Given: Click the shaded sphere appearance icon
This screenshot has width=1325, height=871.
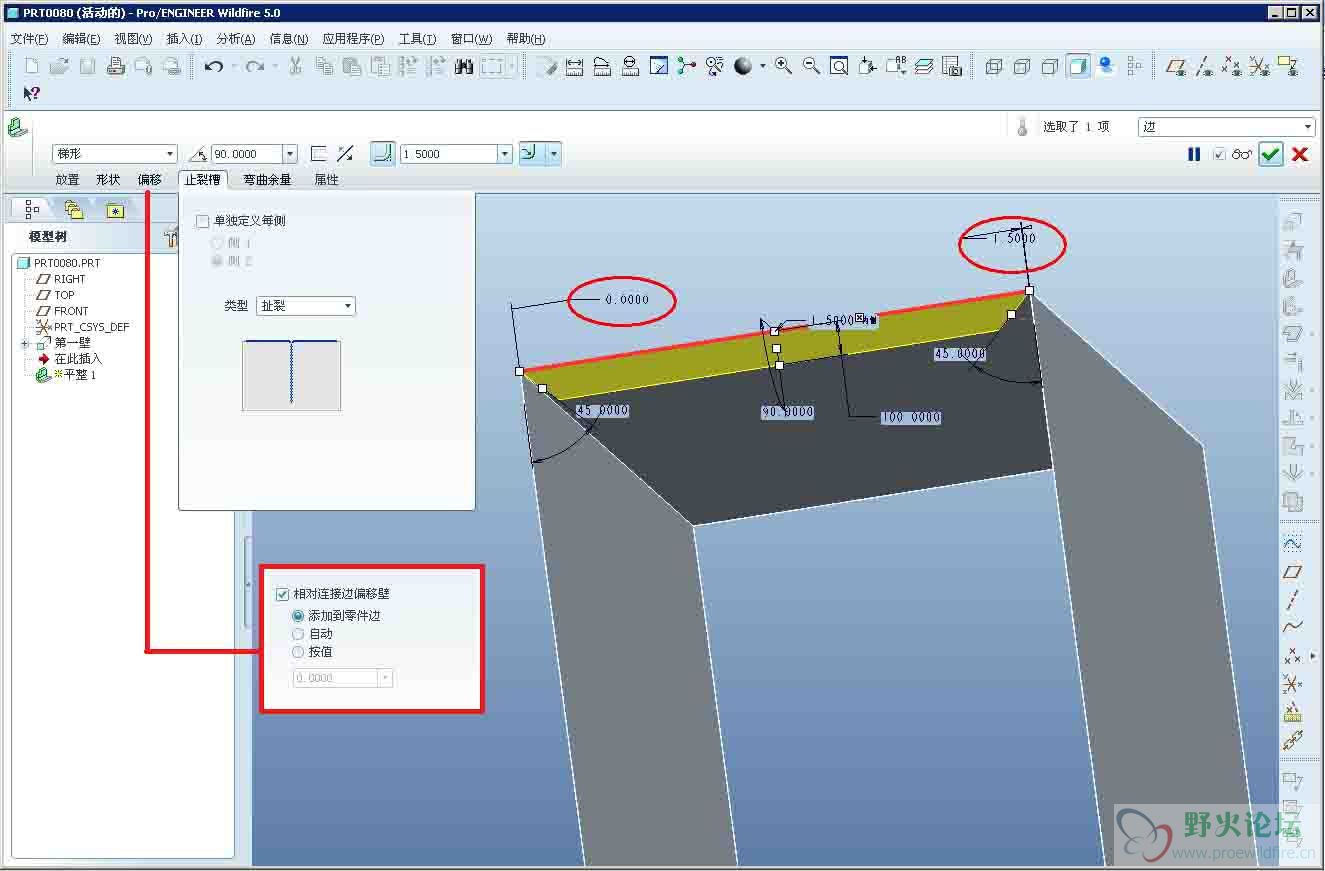Looking at the screenshot, I should (743, 67).
